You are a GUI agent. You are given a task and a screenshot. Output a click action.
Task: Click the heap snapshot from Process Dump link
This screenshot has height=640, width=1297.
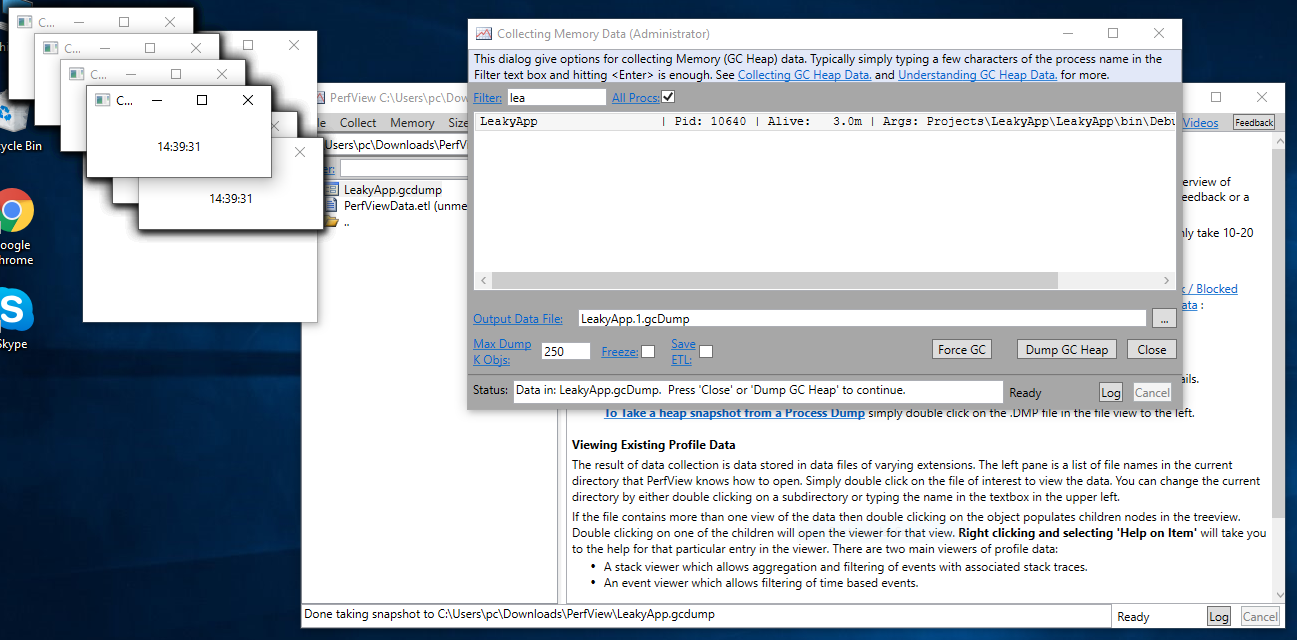pos(734,413)
